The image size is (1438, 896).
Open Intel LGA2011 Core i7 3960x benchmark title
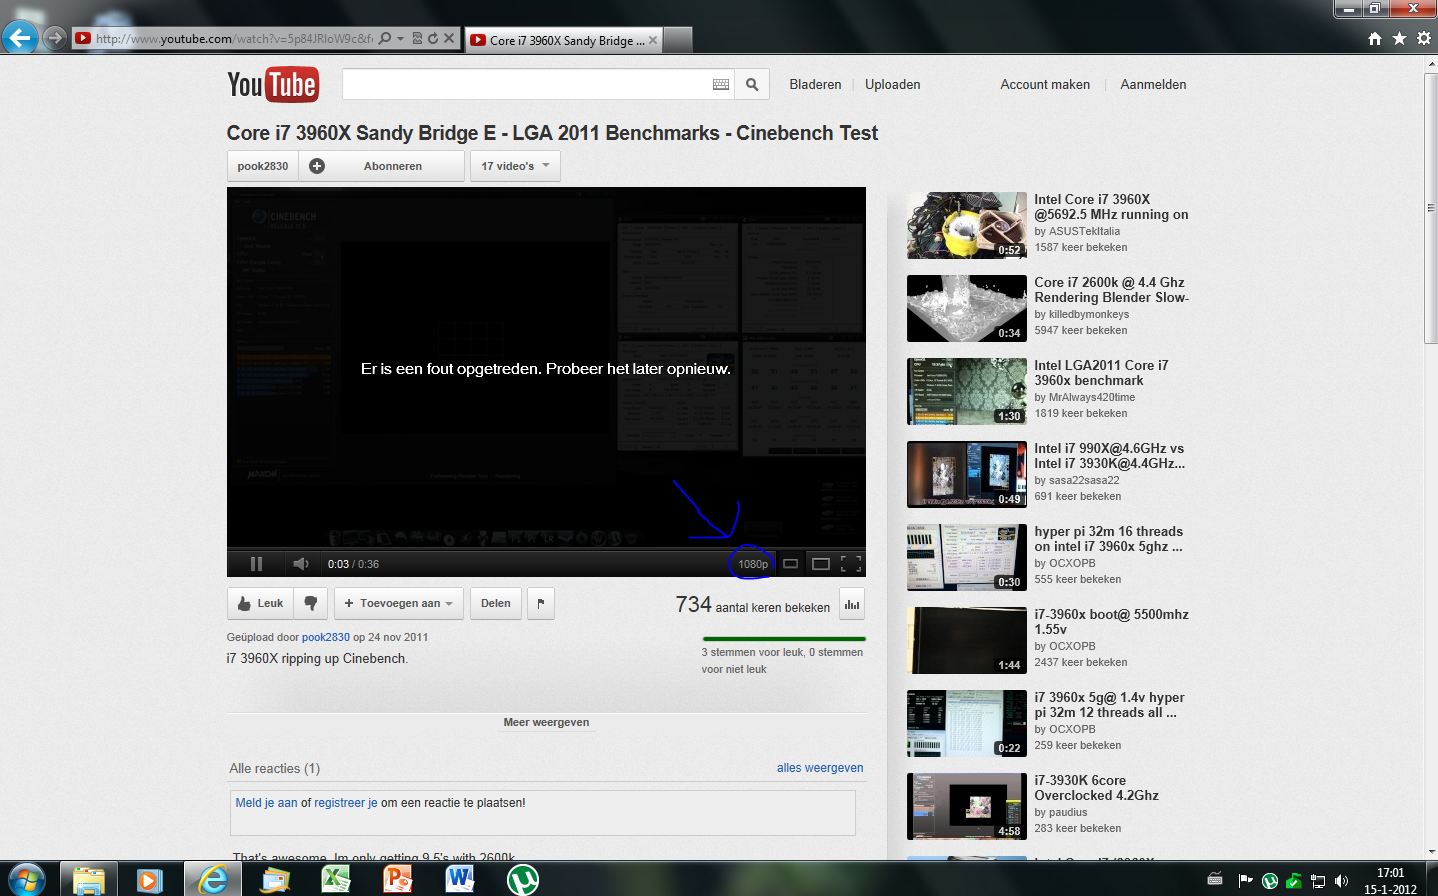click(x=1101, y=373)
